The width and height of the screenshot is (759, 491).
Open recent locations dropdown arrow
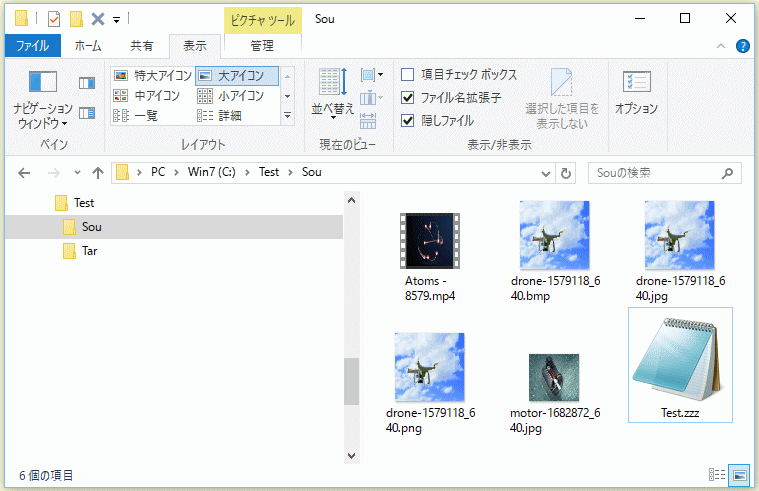point(77,172)
